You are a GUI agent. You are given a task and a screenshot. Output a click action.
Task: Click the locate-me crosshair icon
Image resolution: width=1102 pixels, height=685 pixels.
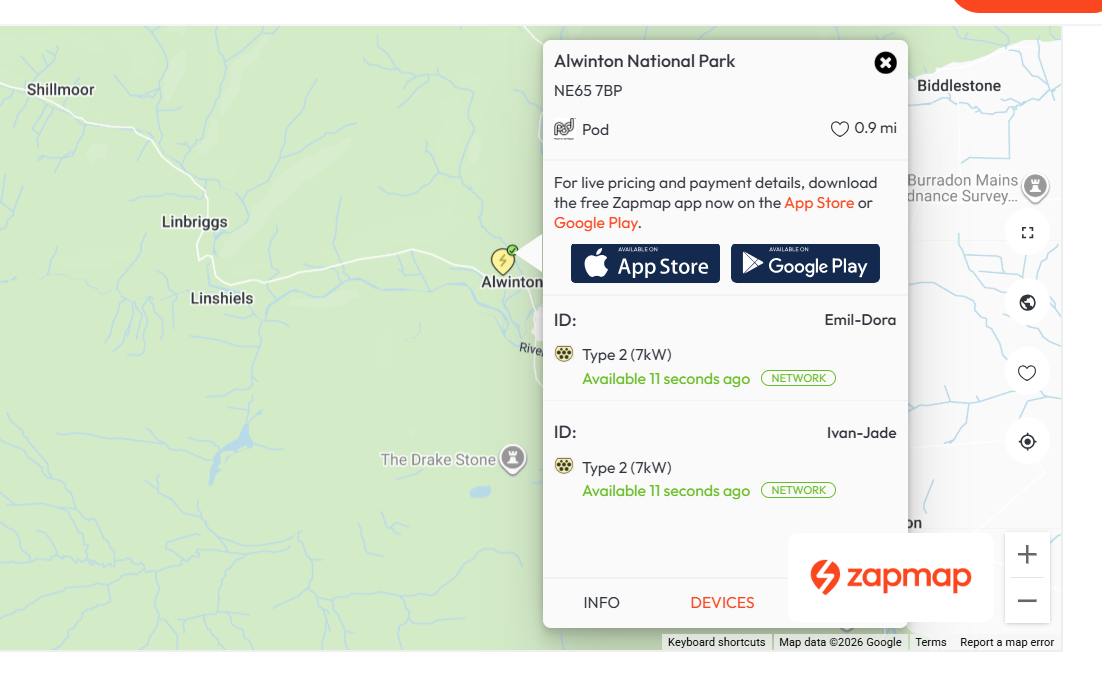click(x=1027, y=441)
